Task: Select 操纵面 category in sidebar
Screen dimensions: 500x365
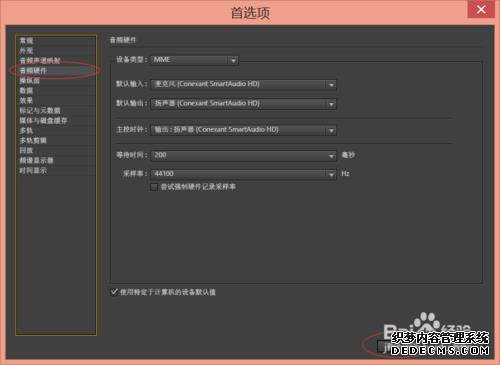Action: pos(30,81)
